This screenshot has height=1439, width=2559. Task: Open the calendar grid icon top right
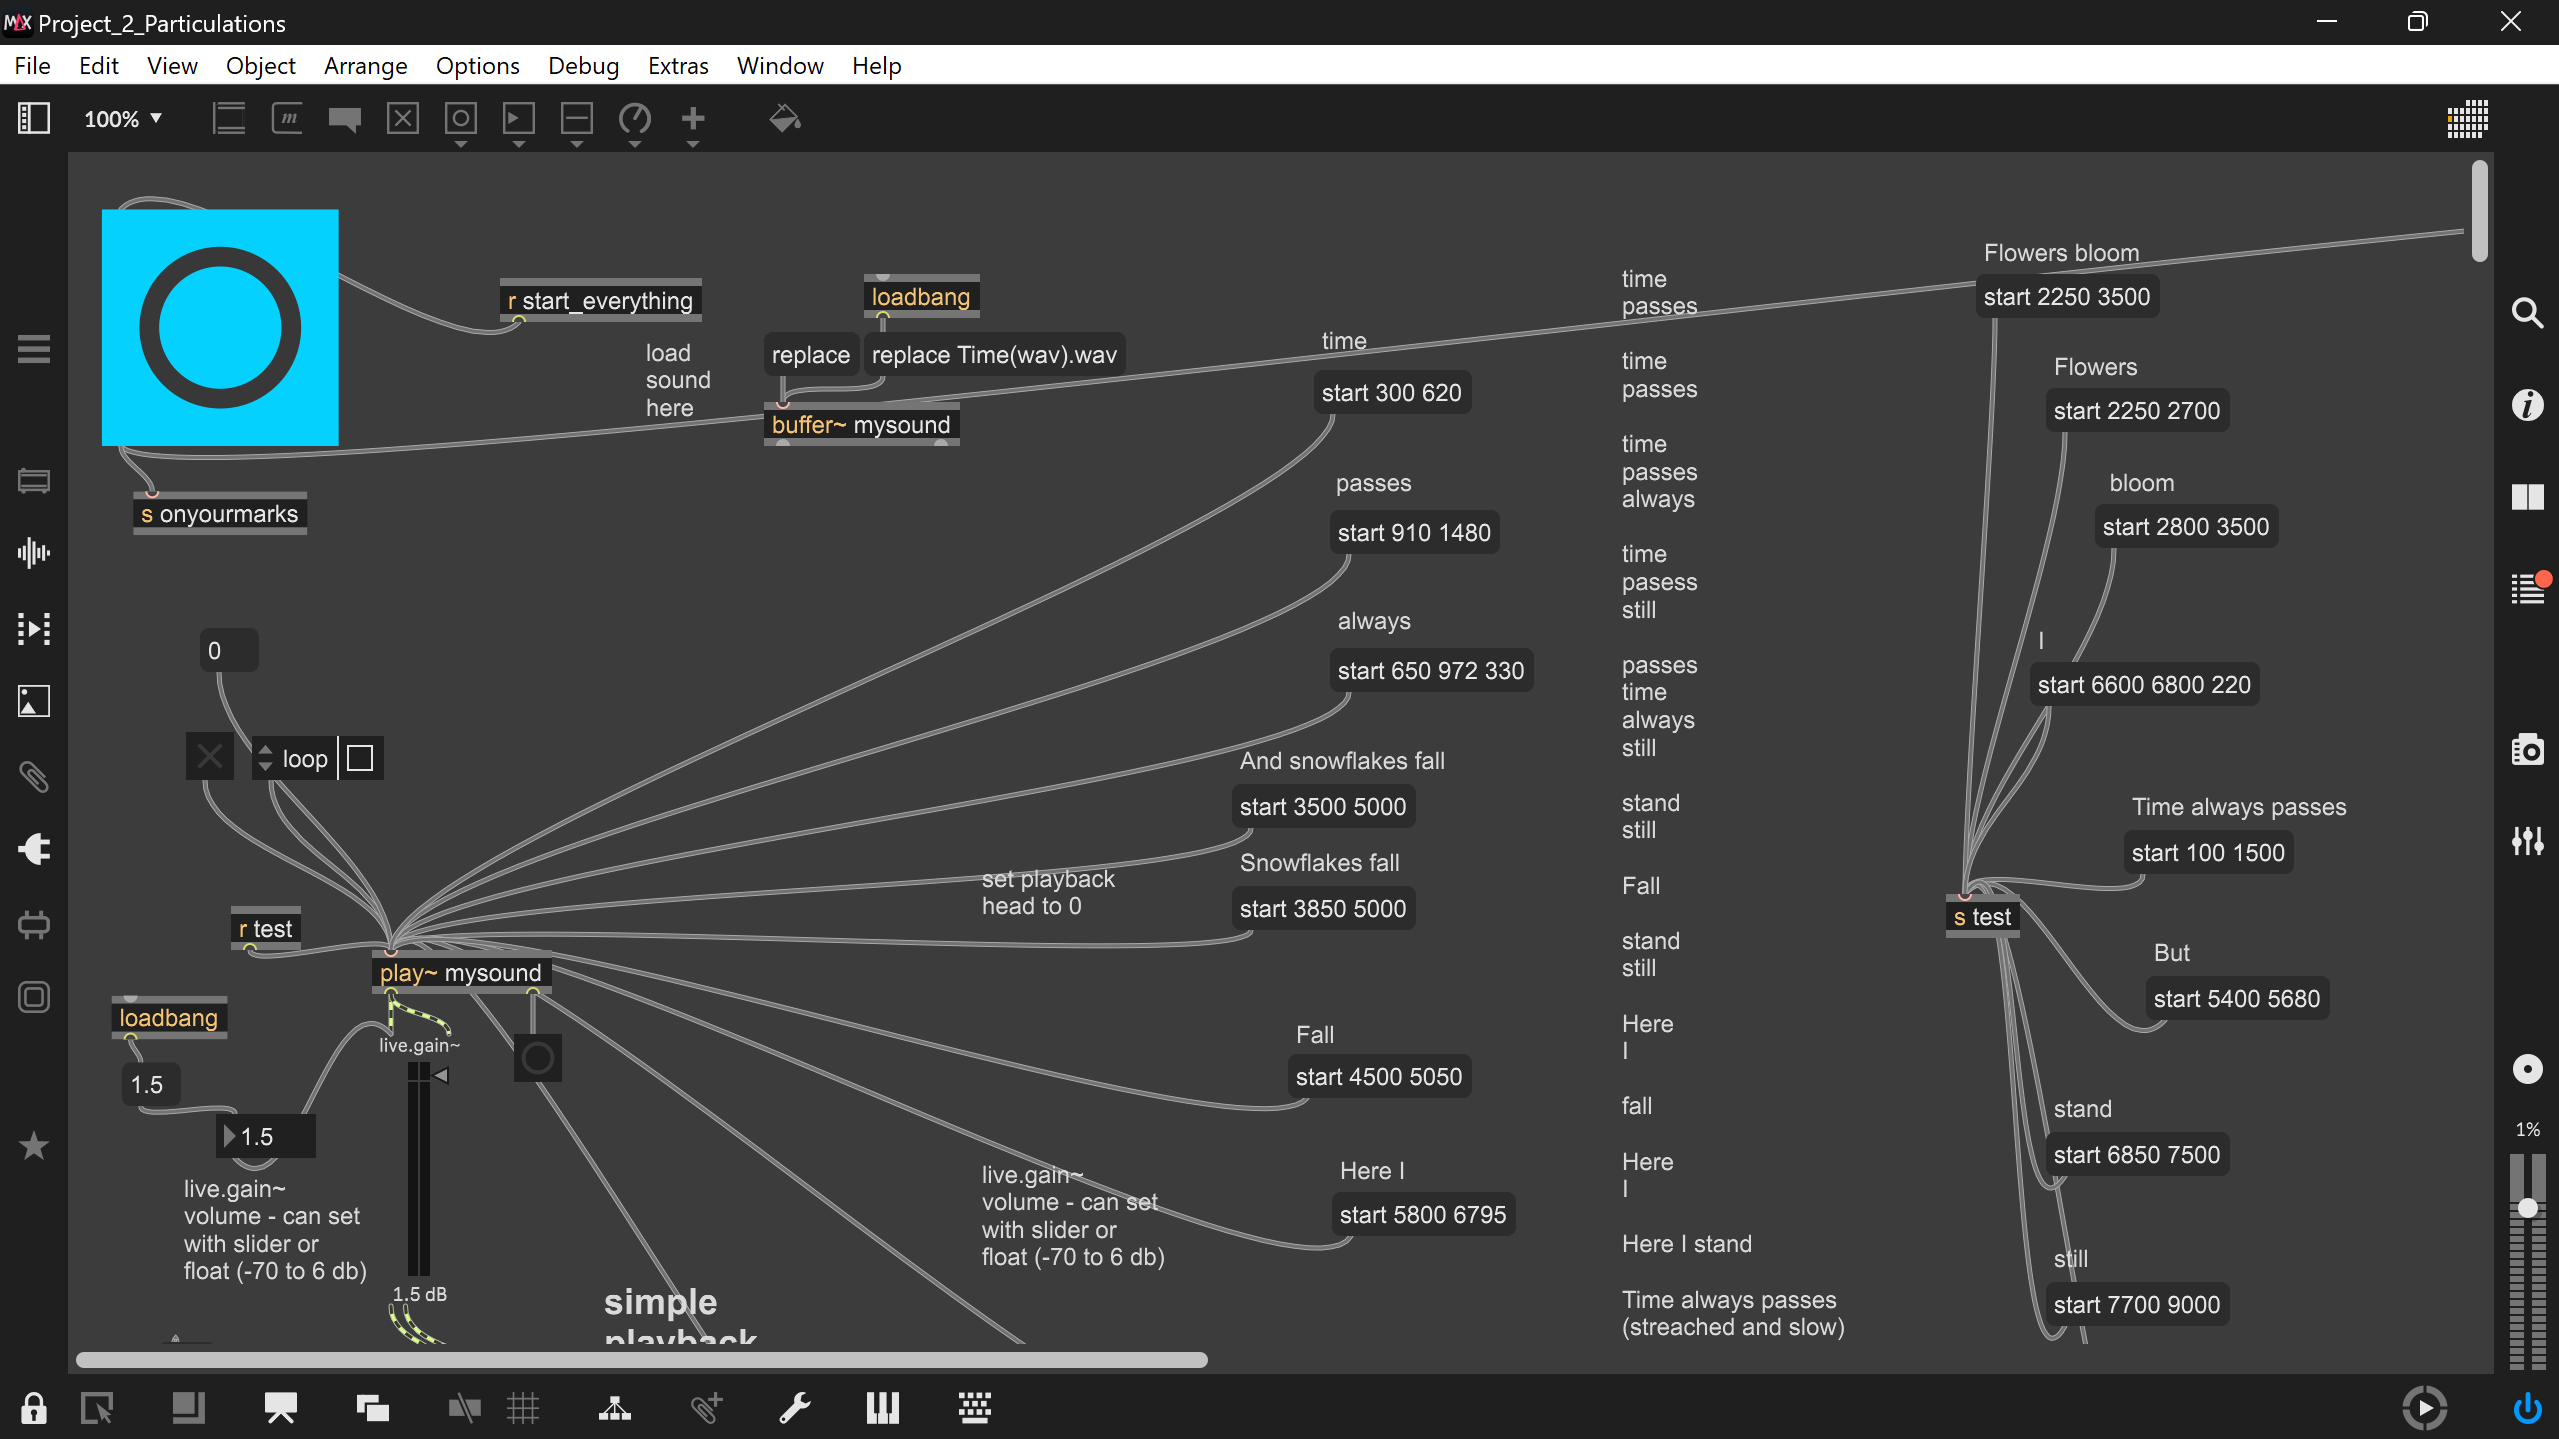tap(2467, 119)
